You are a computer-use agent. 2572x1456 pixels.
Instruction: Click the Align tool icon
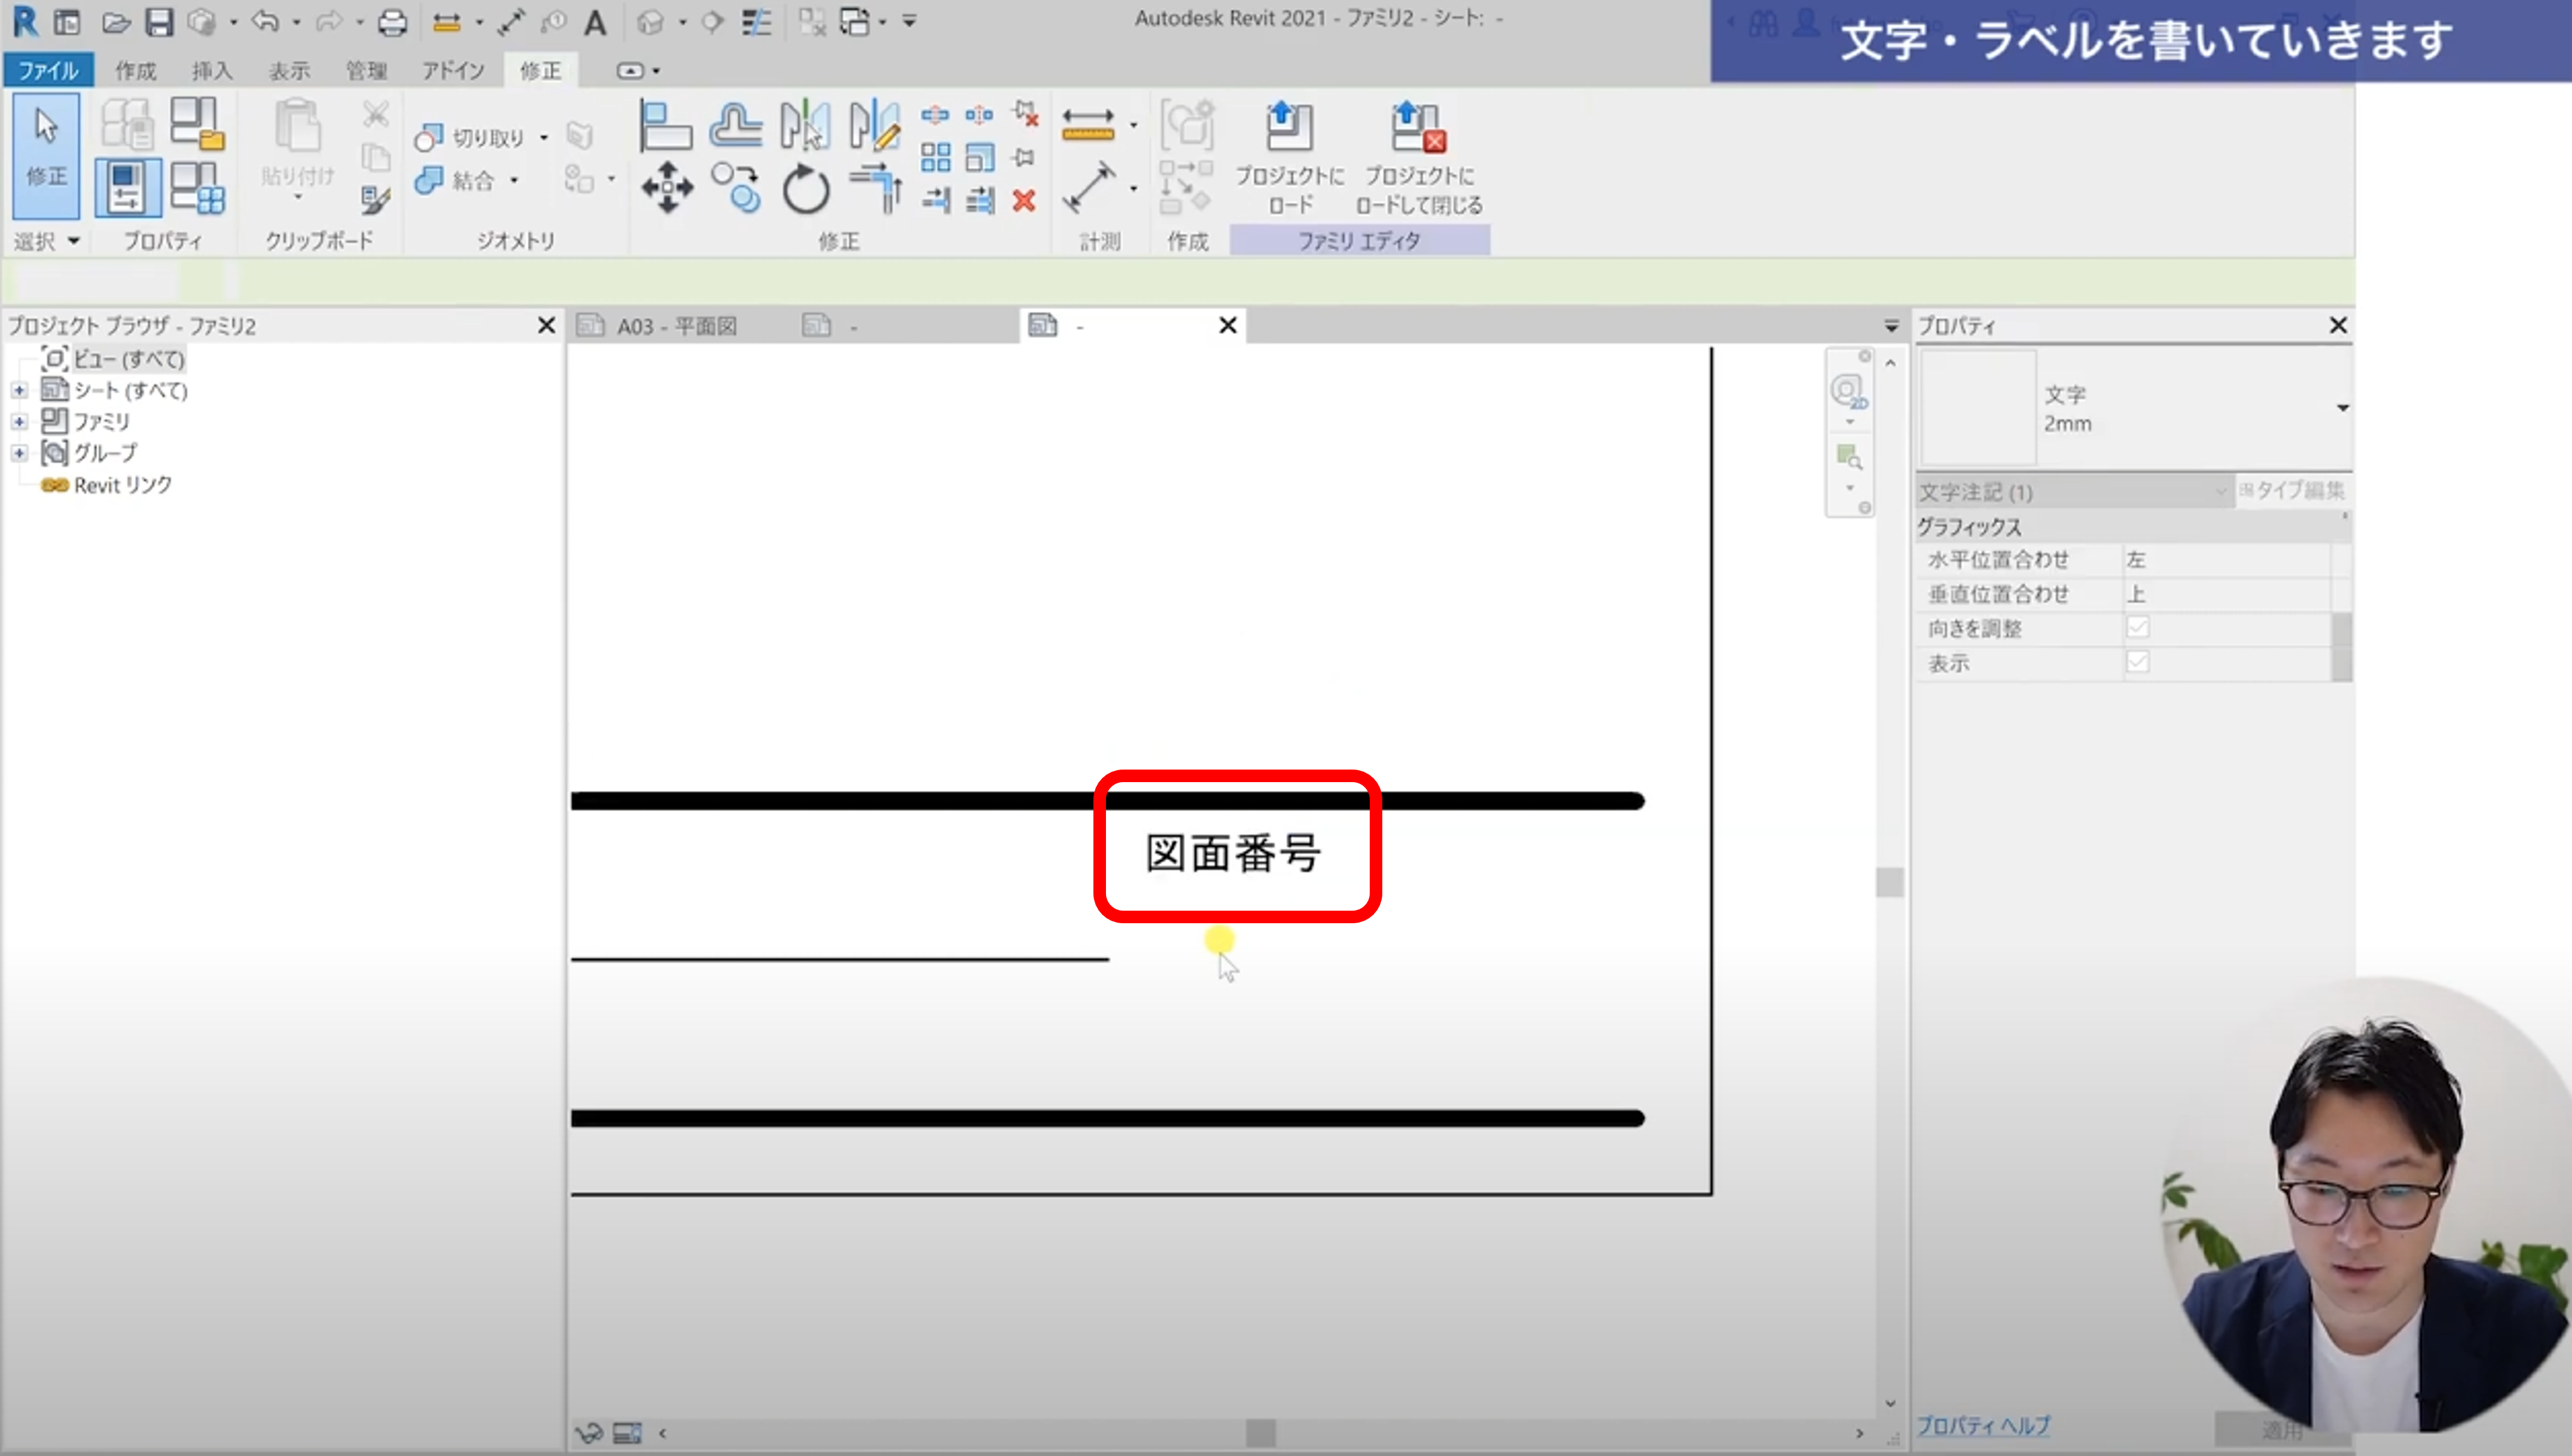[665, 126]
